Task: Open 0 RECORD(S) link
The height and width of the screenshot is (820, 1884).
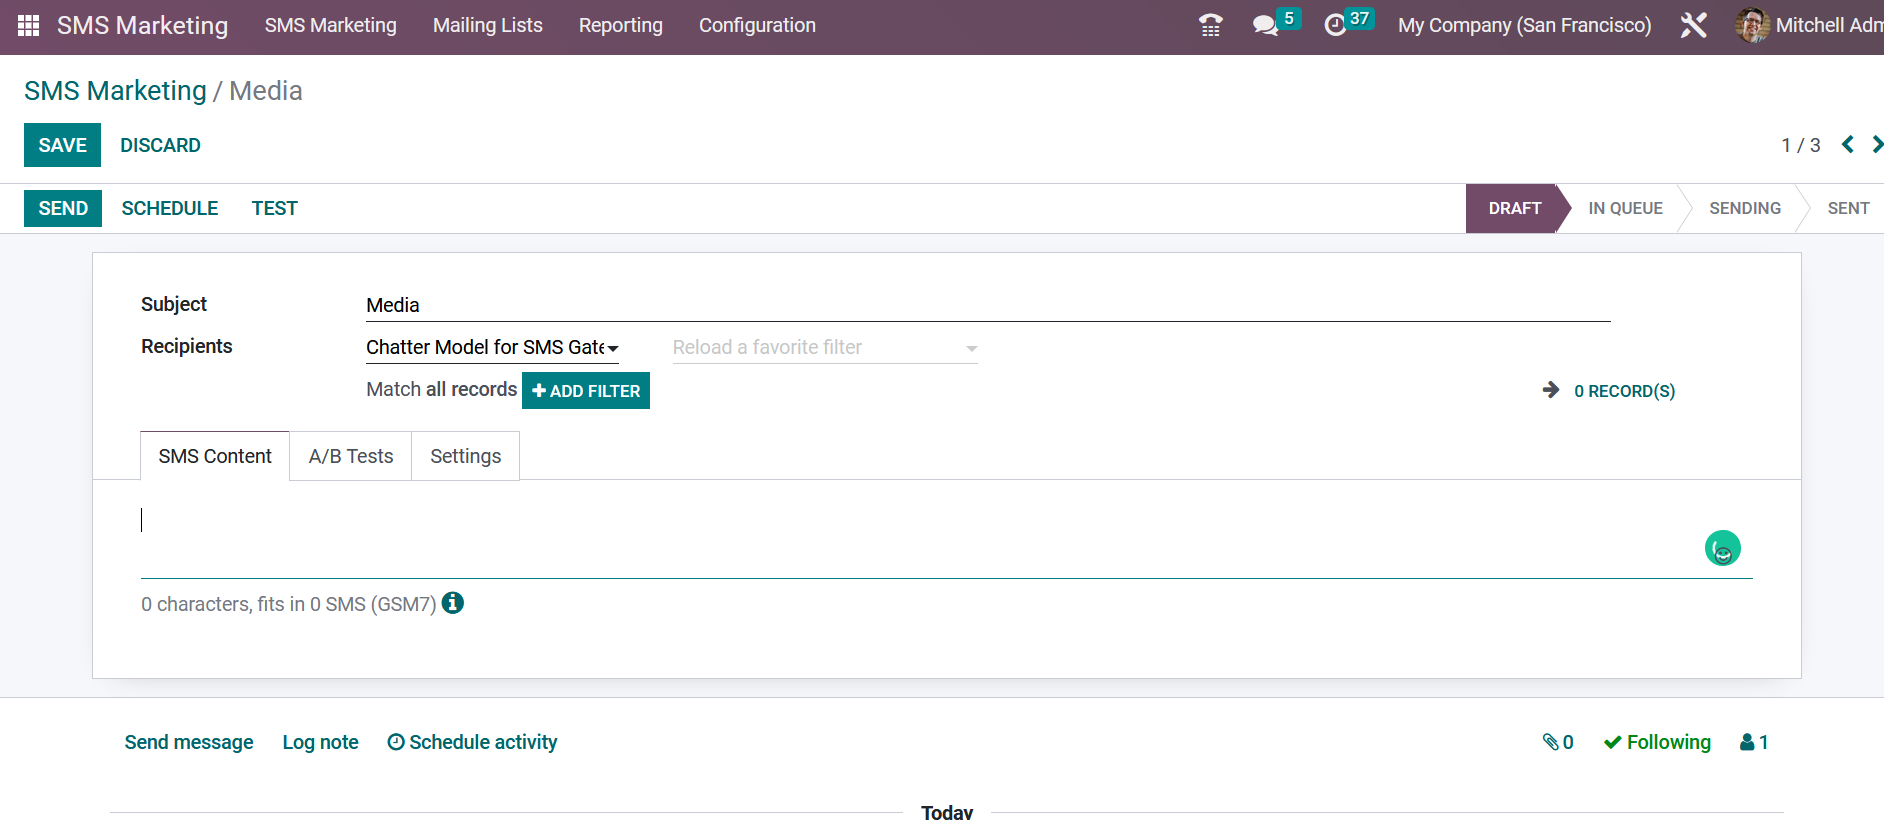Action: click(x=1624, y=391)
